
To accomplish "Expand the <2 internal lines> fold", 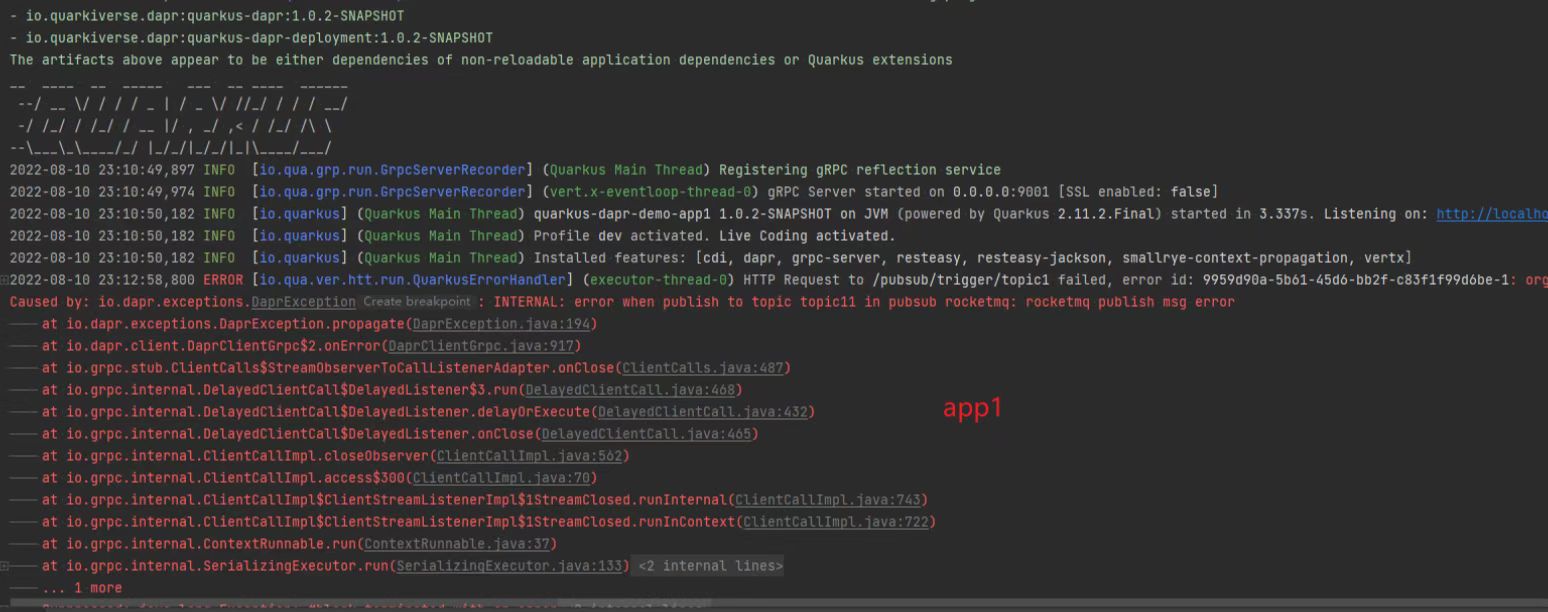I will tap(710, 566).
